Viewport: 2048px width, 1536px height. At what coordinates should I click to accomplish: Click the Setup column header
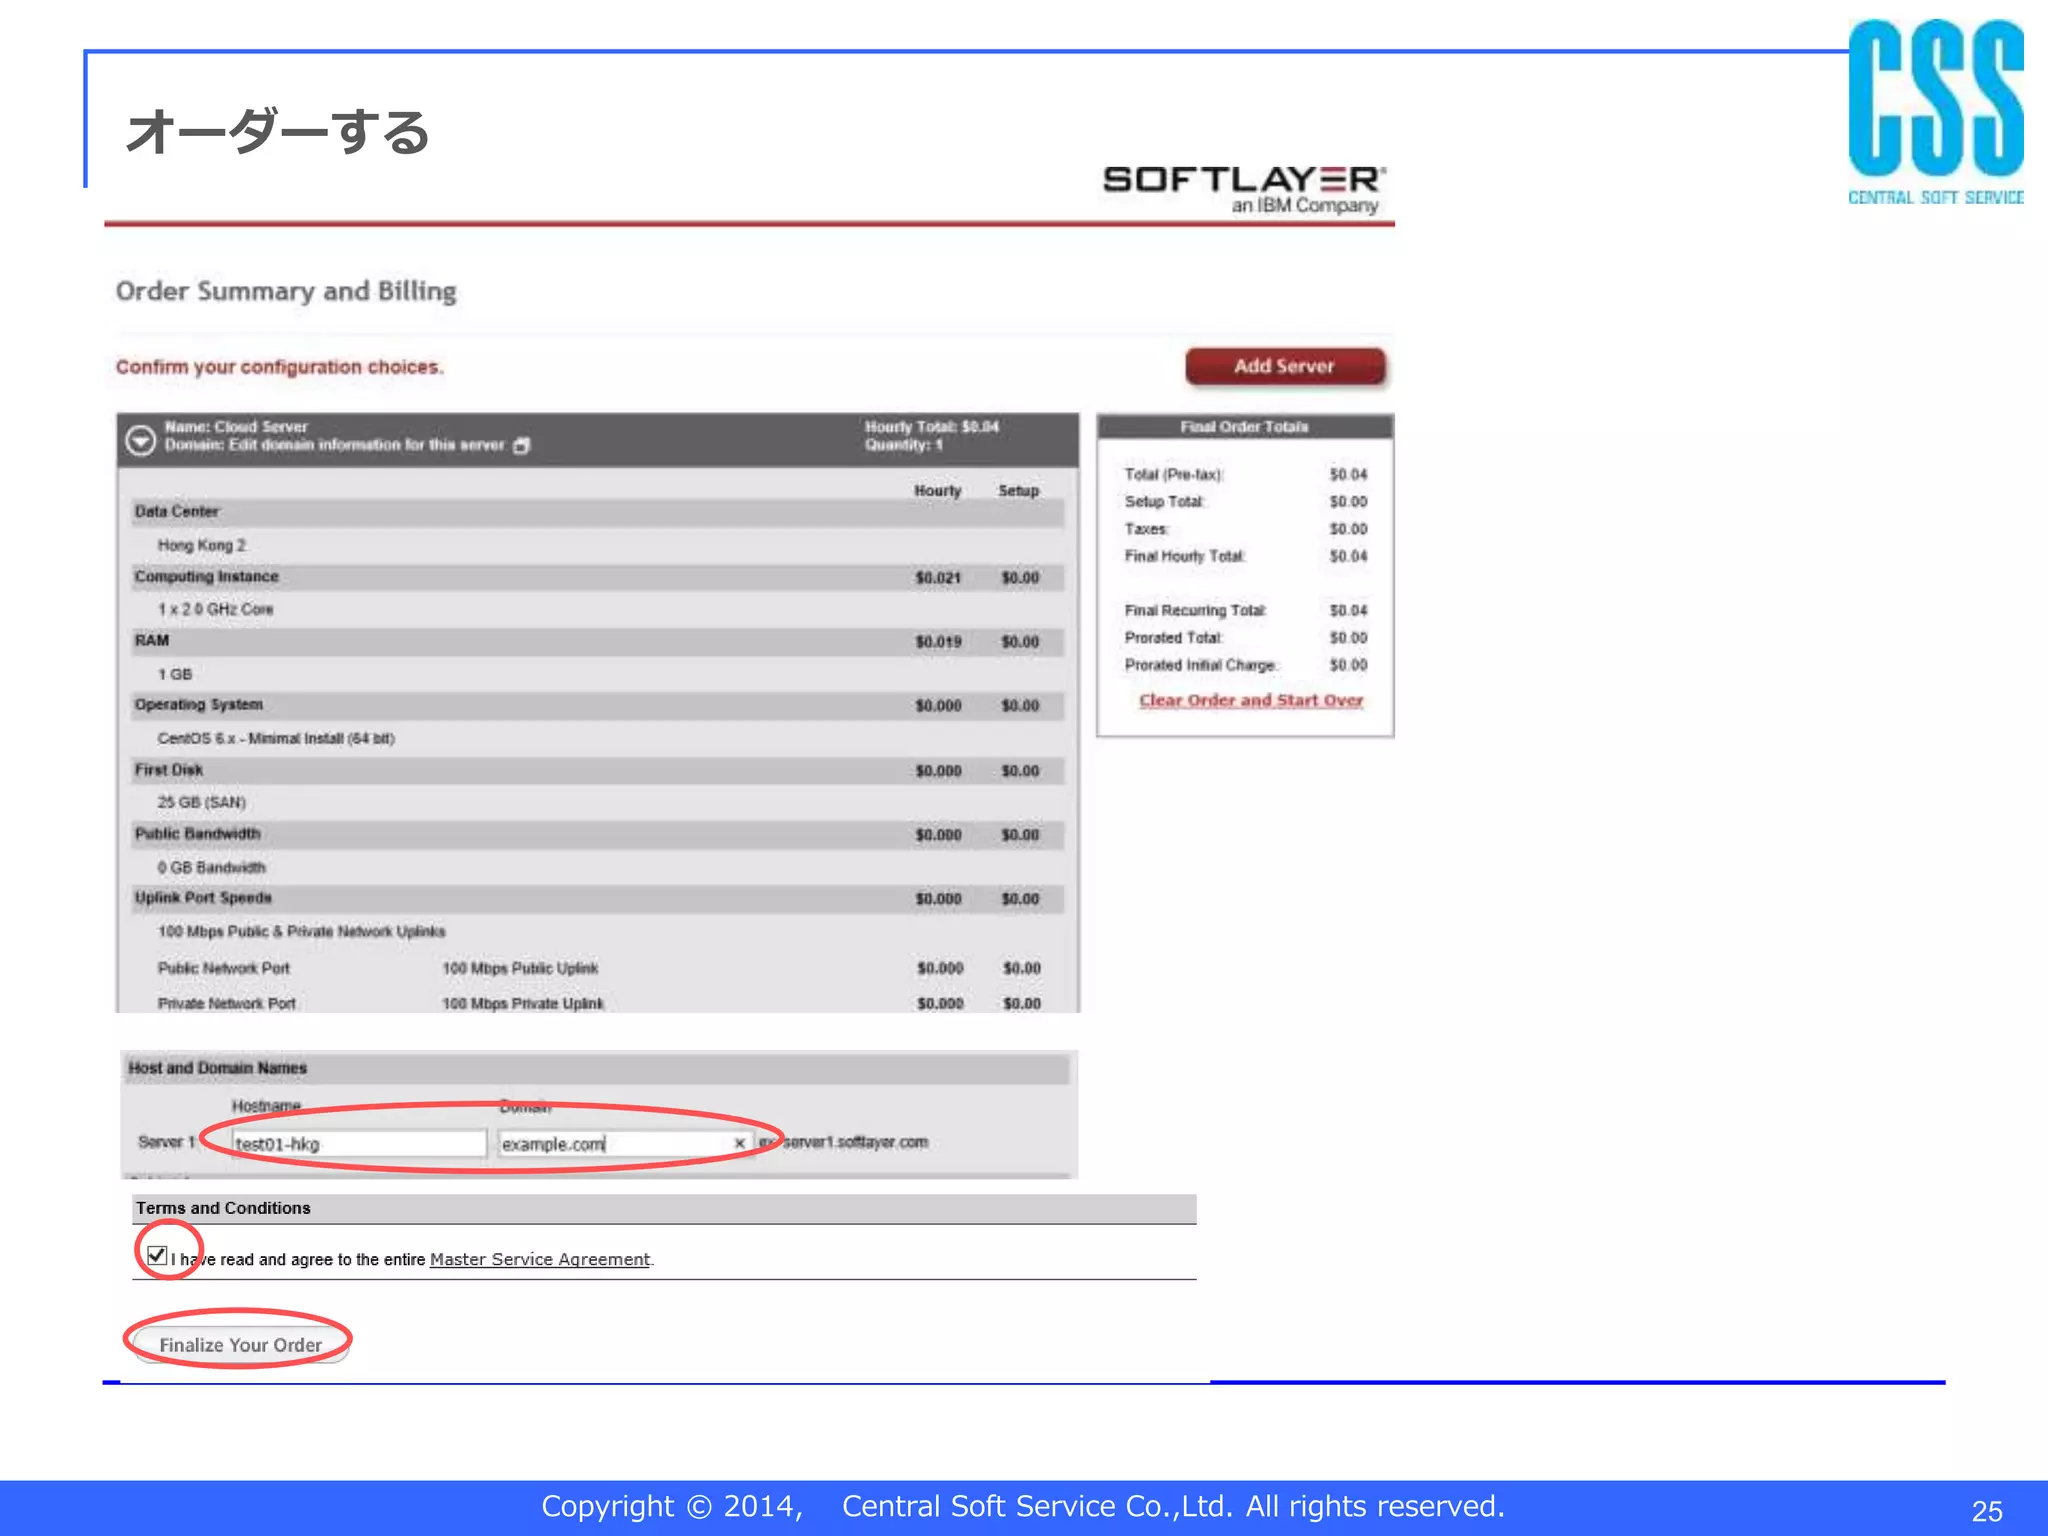[1018, 490]
